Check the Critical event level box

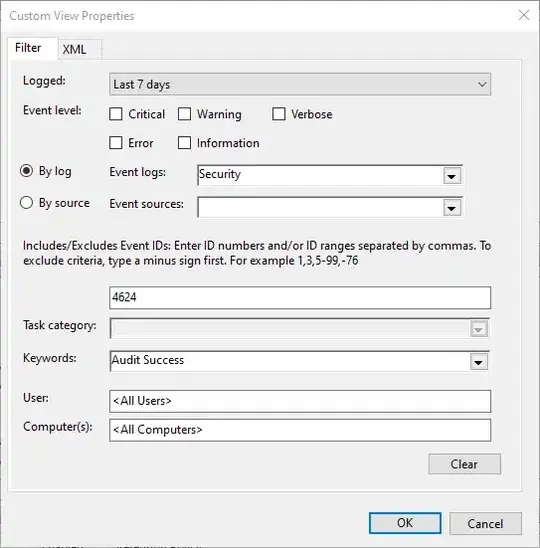point(116,114)
